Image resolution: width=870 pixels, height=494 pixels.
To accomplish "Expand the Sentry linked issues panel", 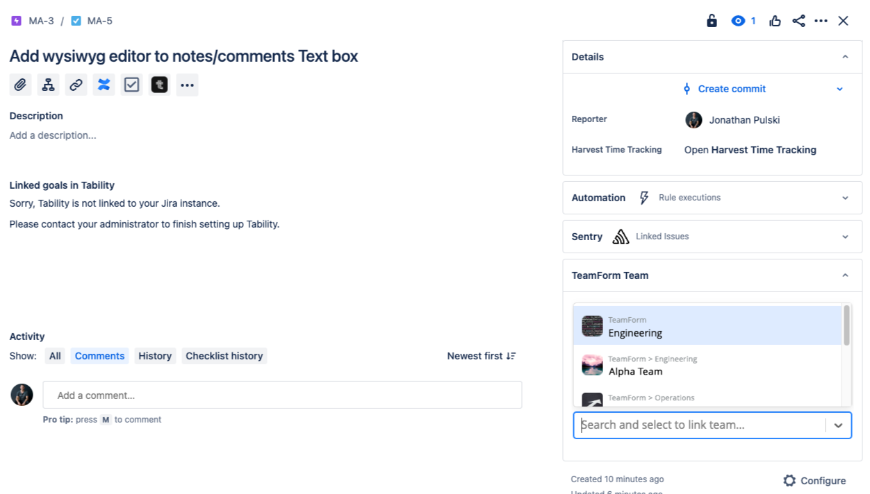I will (844, 237).
